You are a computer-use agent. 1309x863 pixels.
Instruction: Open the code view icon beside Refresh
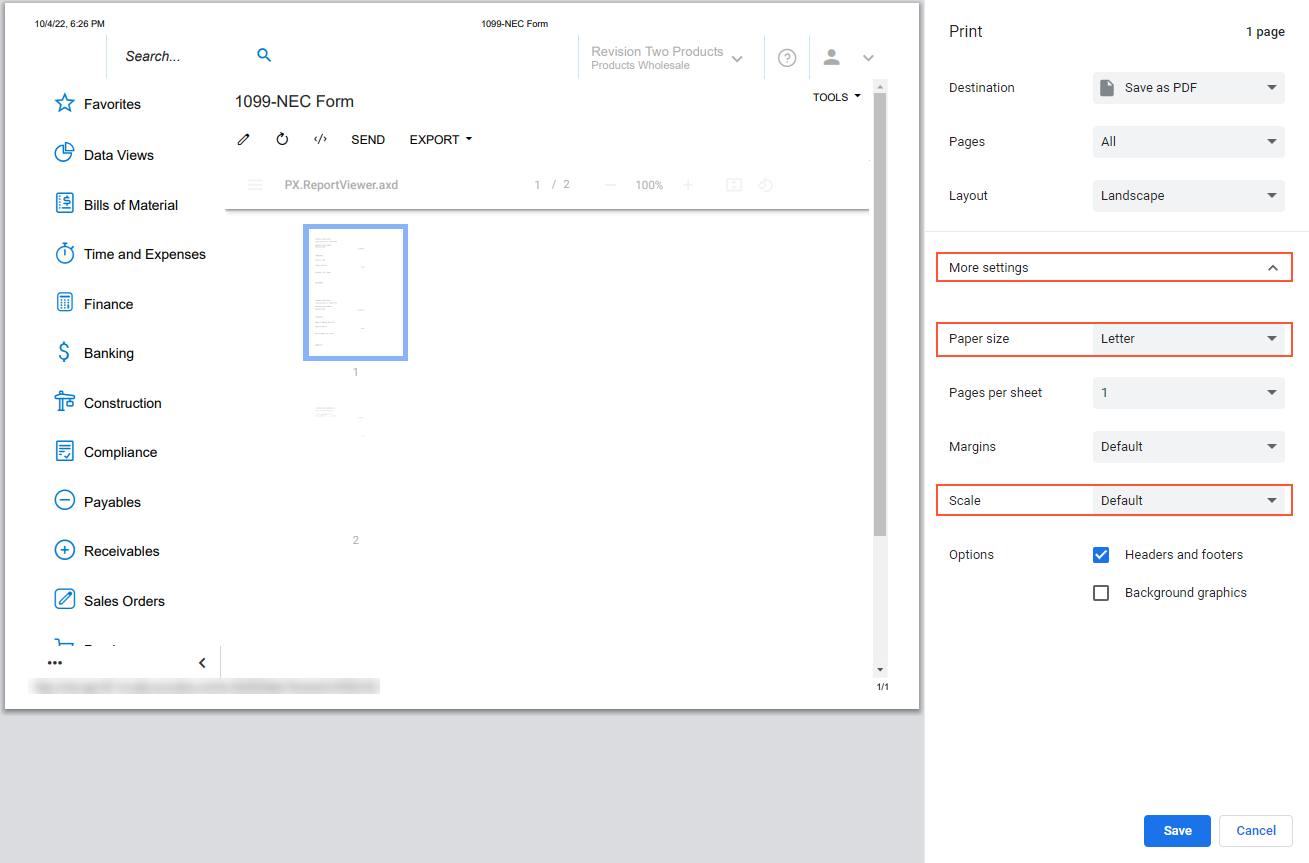pyautogui.click(x=320, y=139)
